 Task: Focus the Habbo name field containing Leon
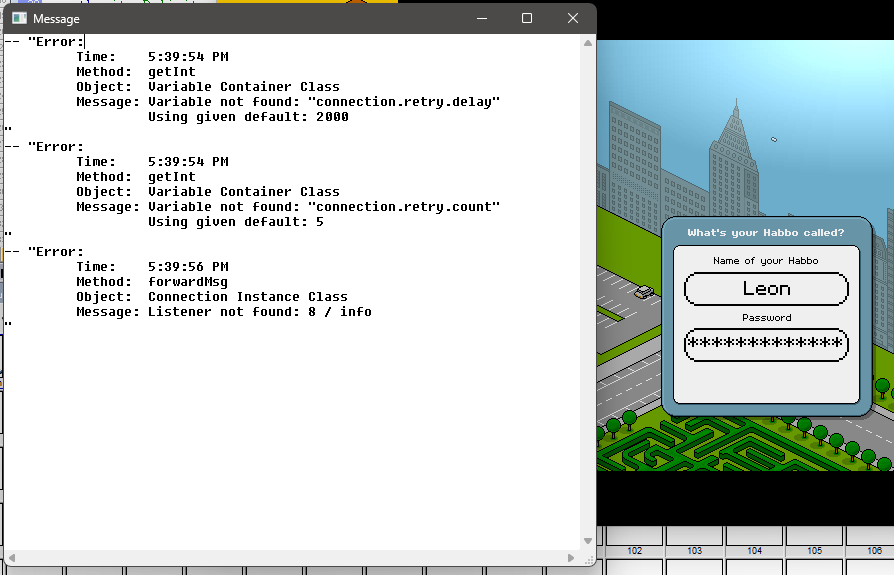[x=766, y=289]
